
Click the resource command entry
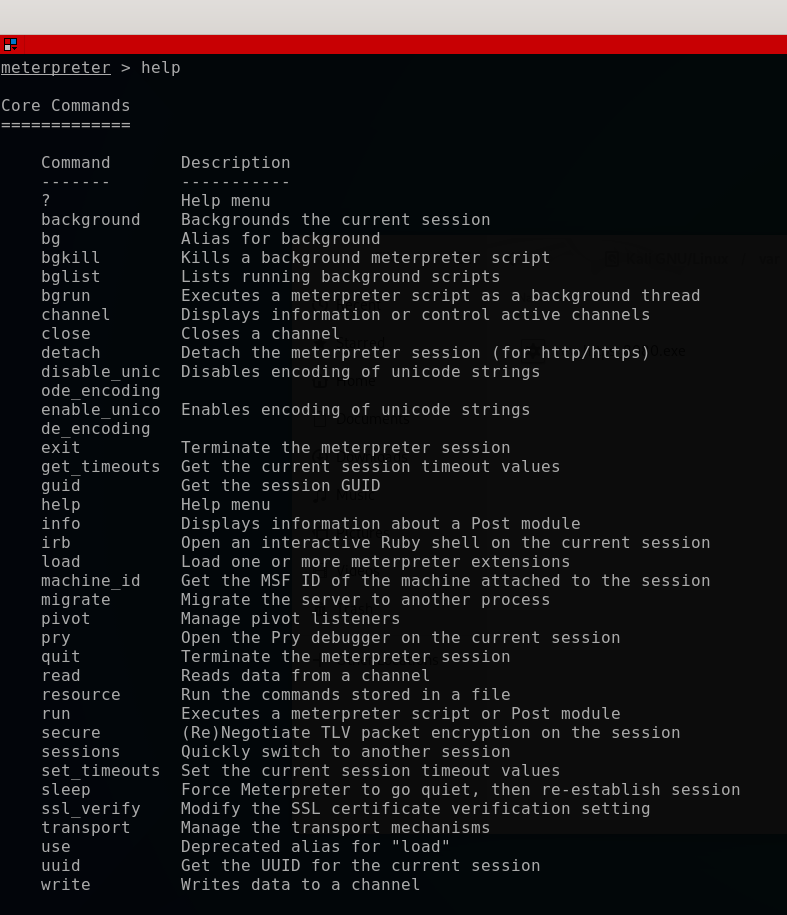81,694
